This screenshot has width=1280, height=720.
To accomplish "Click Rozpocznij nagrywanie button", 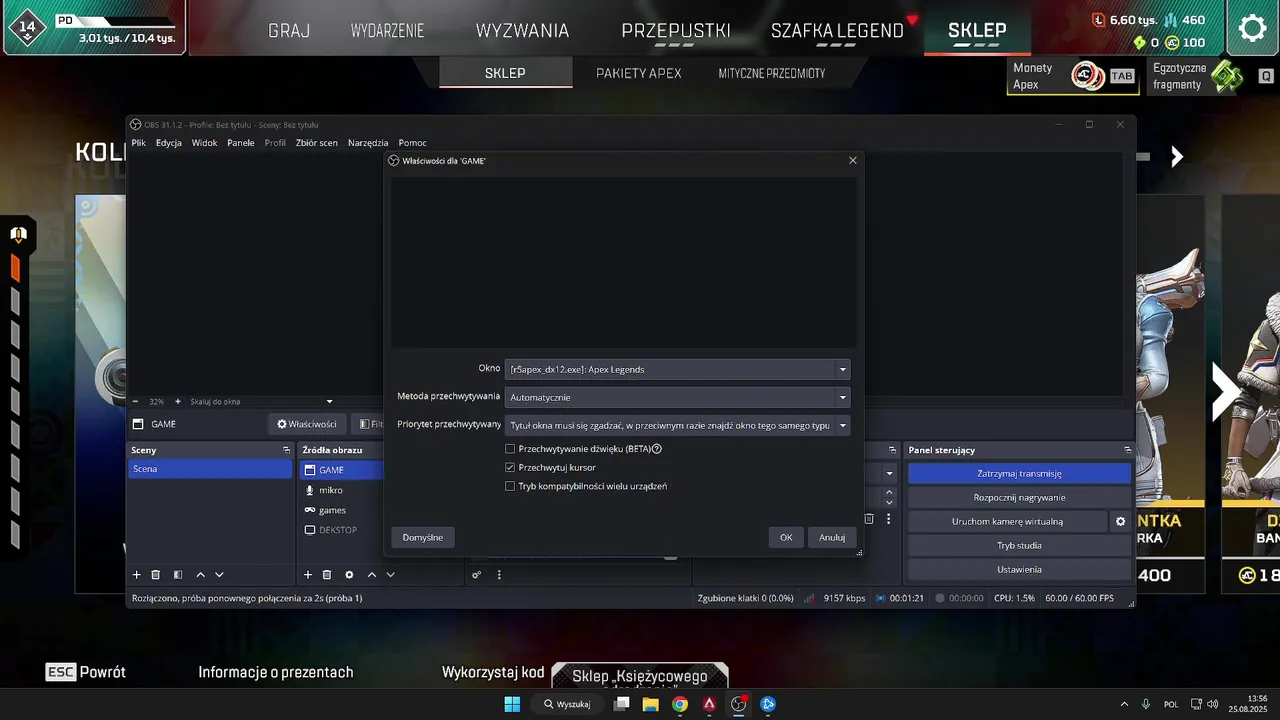I will point(1019,497).
